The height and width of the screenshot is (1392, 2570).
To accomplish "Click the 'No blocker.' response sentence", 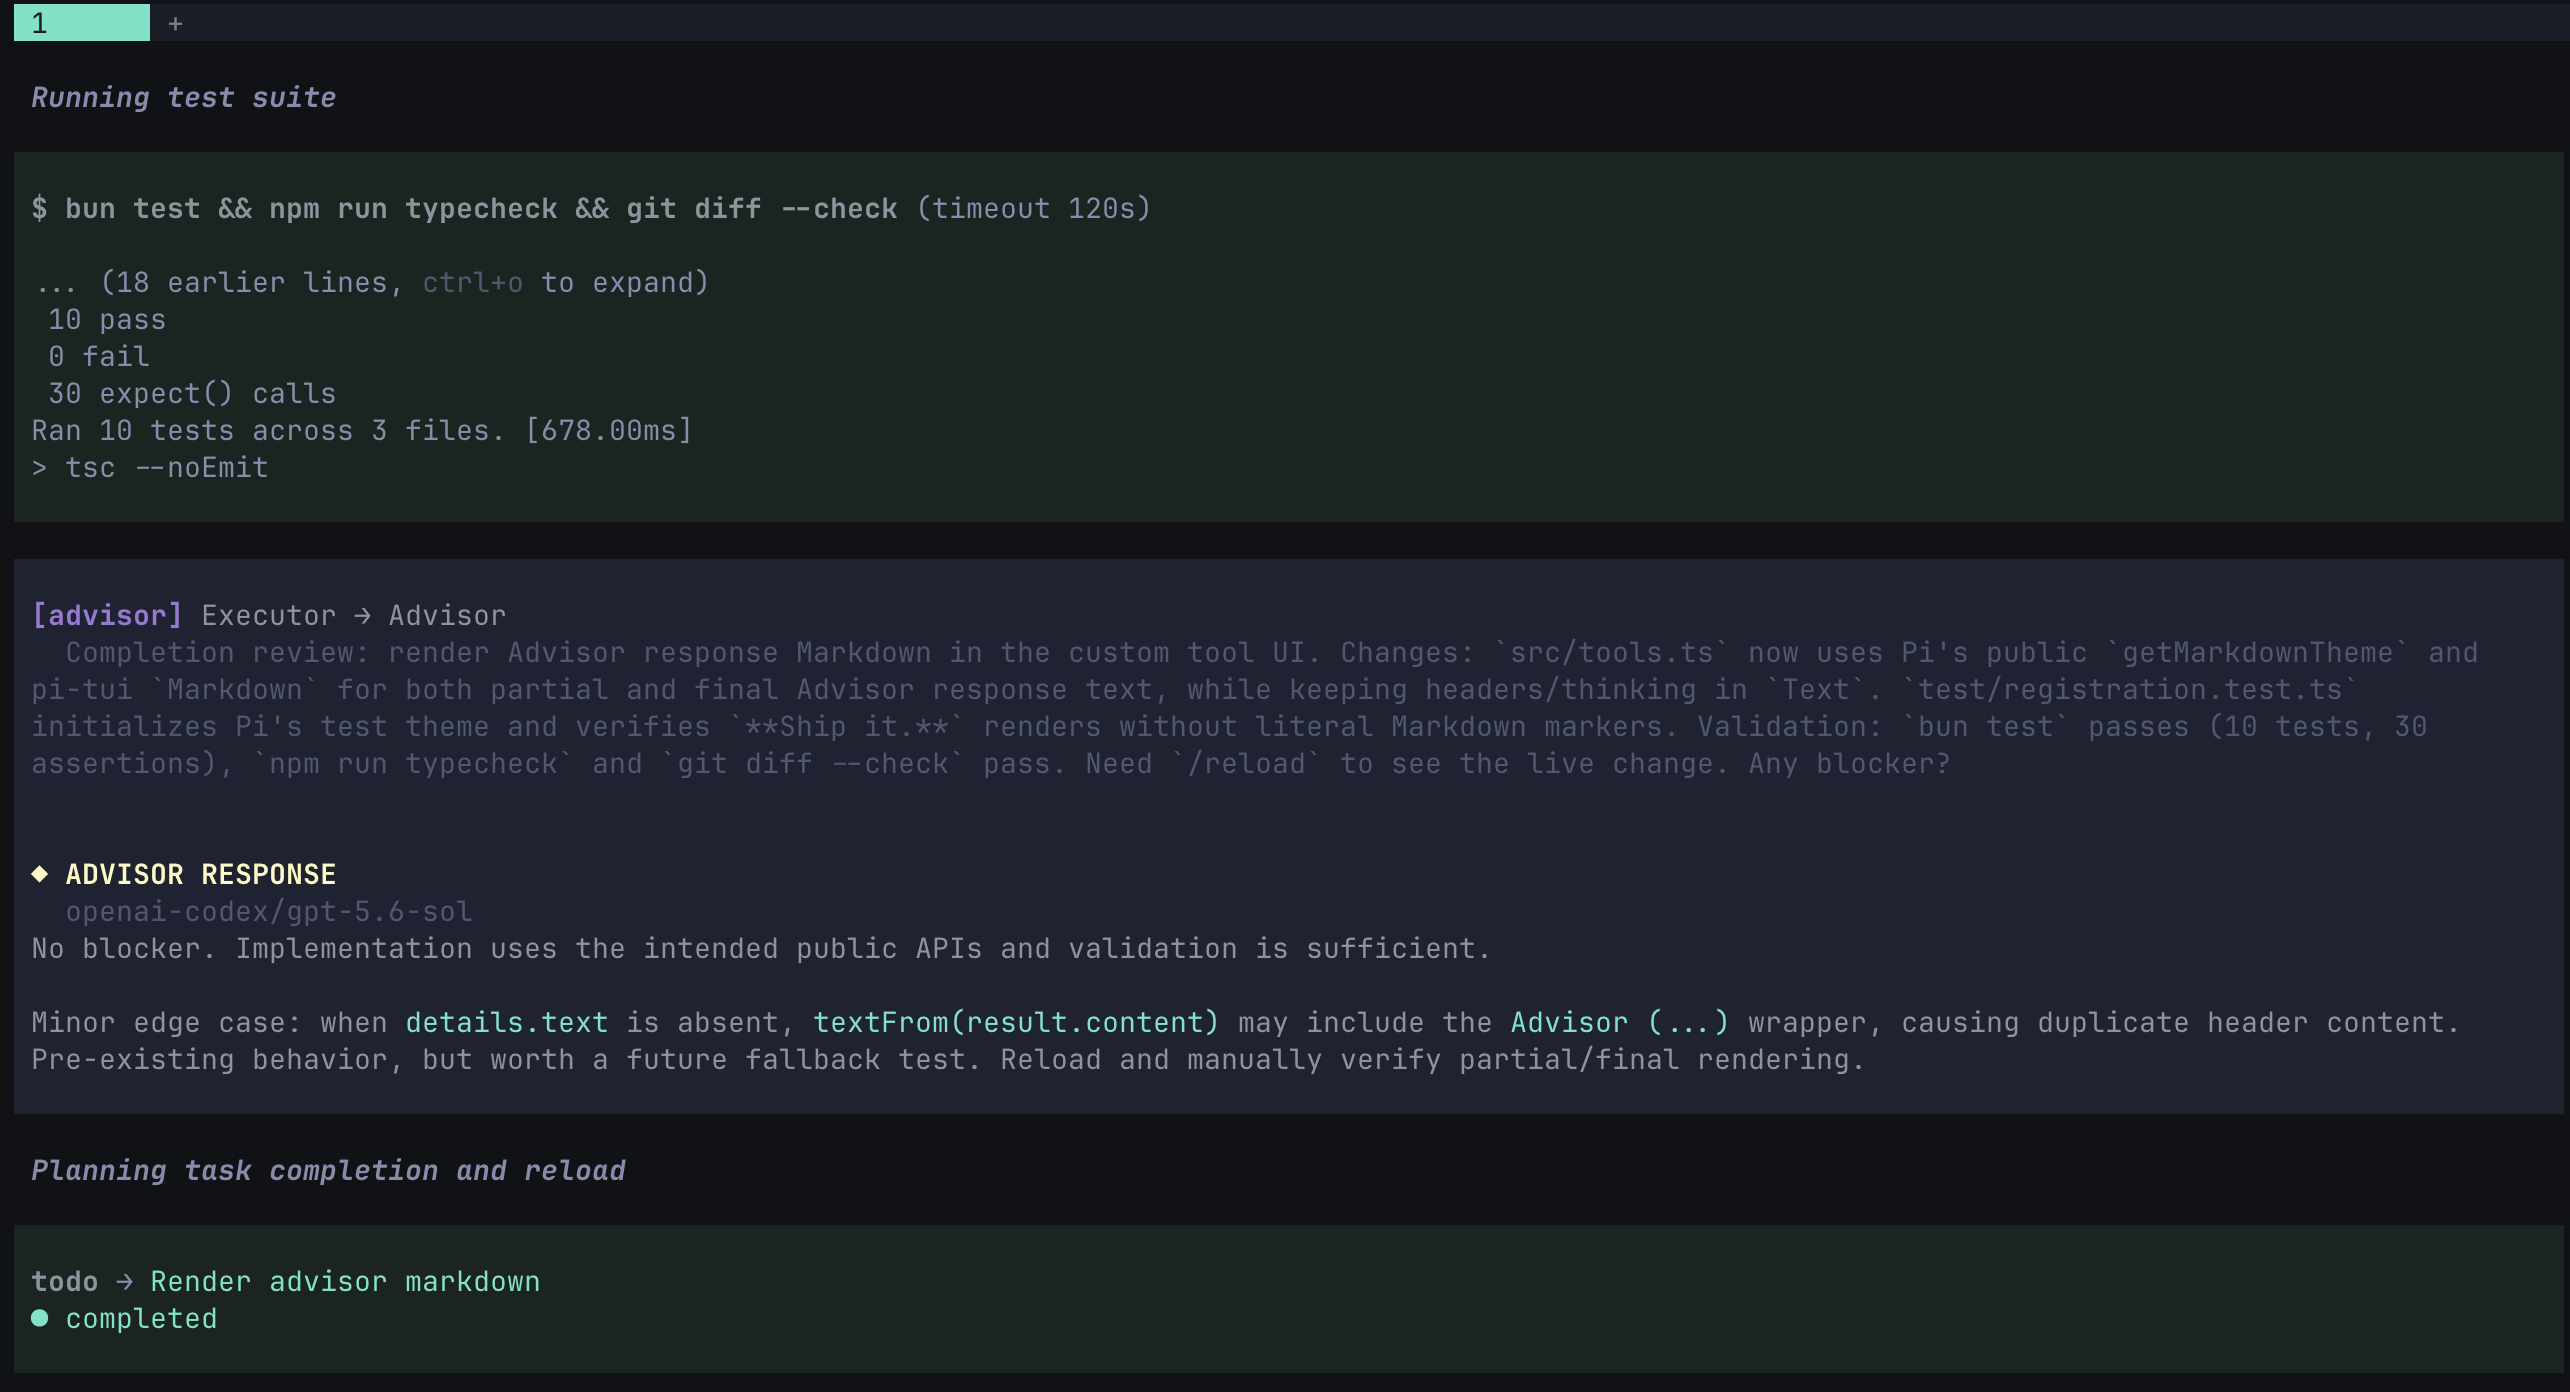I will pos(761,948).
